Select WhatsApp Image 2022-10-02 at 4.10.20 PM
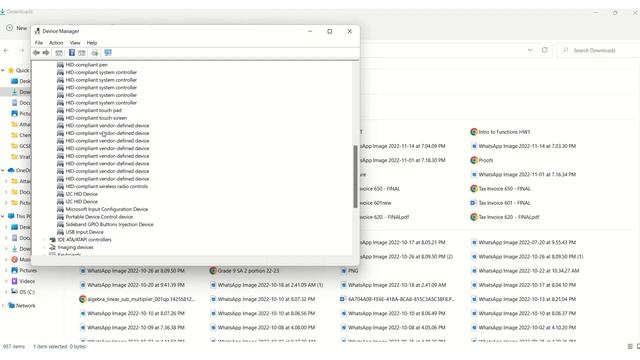640x360 pixels. 527,327
